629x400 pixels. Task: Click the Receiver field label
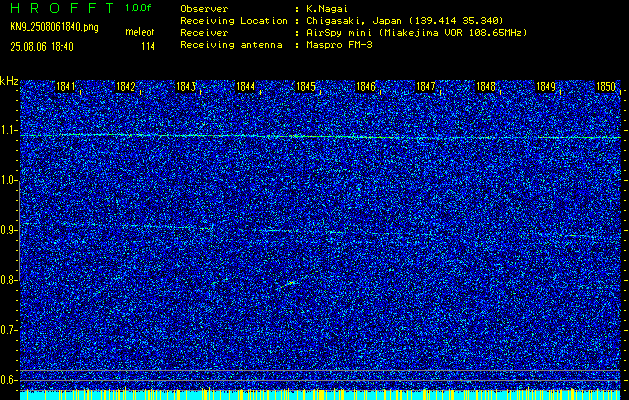(204, 33)
